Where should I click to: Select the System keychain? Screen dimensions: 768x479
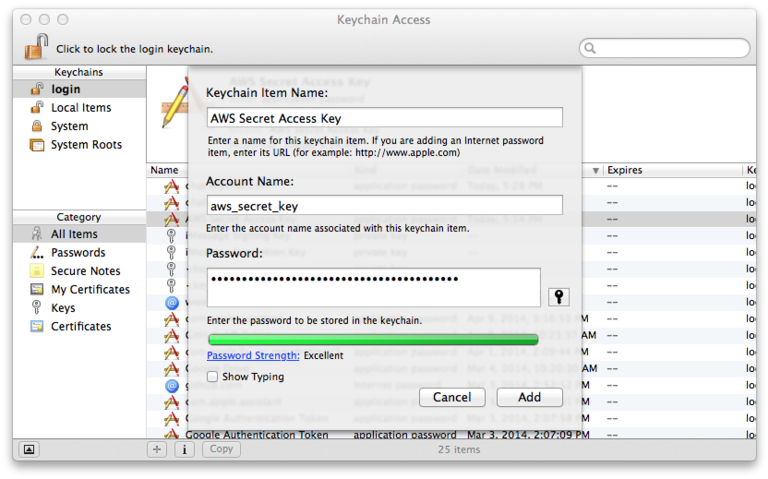79,126
